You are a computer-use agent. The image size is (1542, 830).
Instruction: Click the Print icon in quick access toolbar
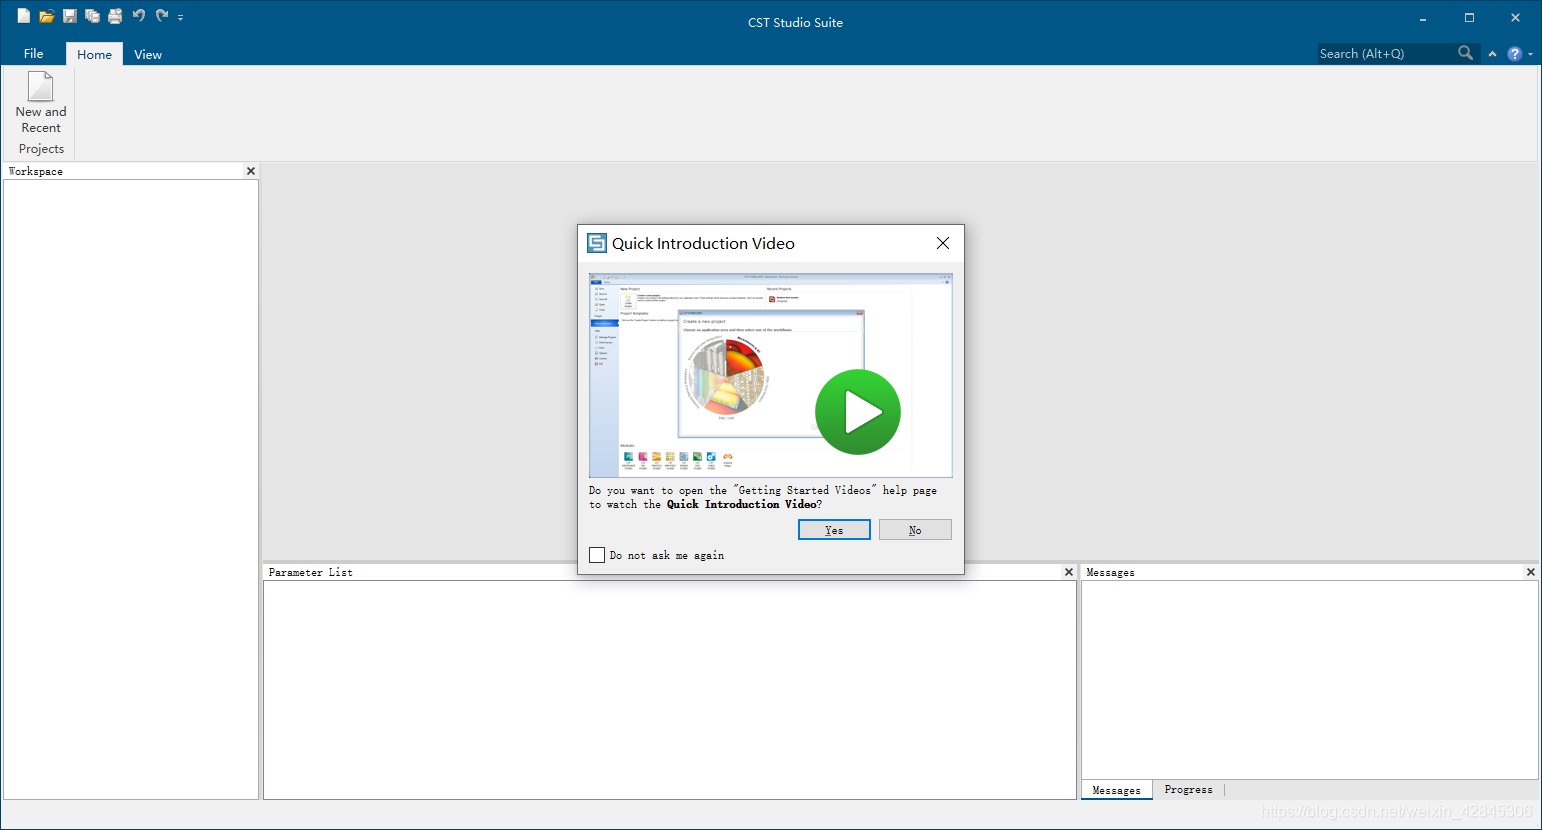[x=115, y=16]
